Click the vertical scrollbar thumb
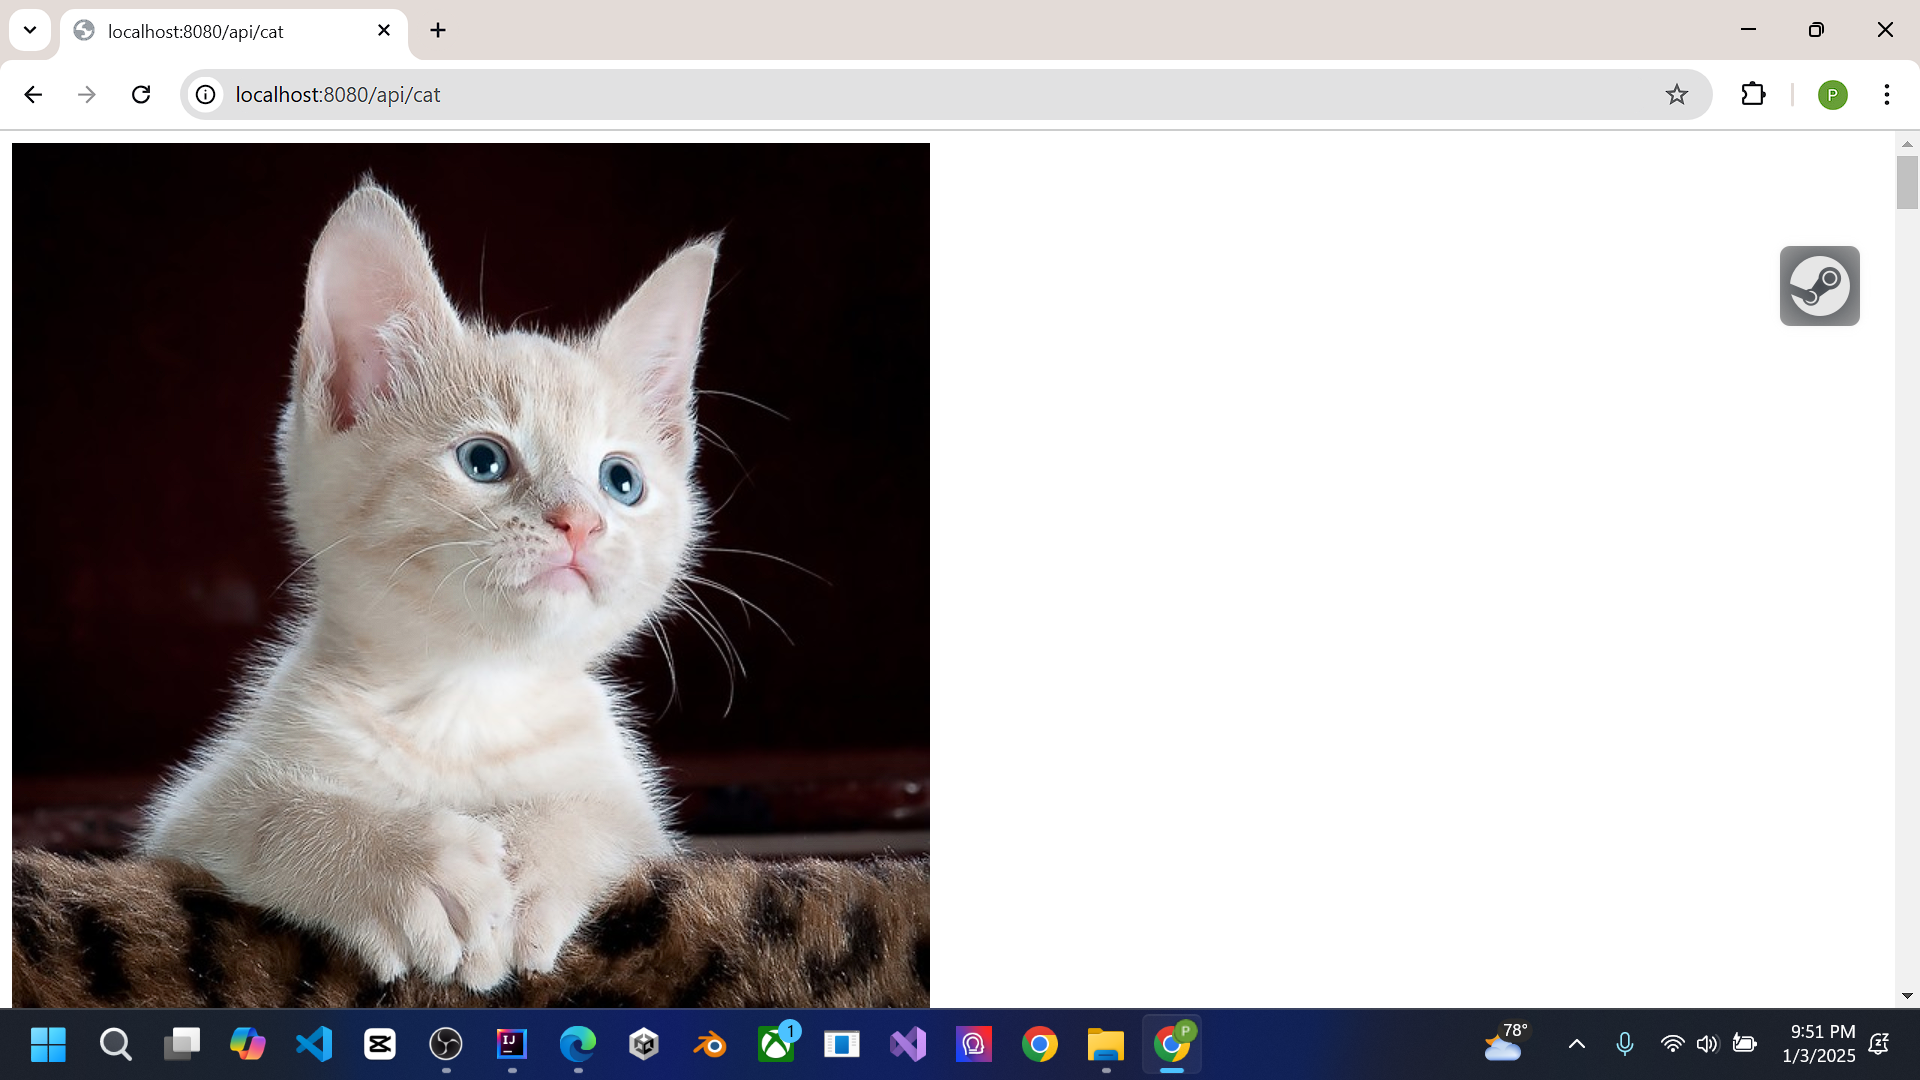 (x=1907, y=182)
